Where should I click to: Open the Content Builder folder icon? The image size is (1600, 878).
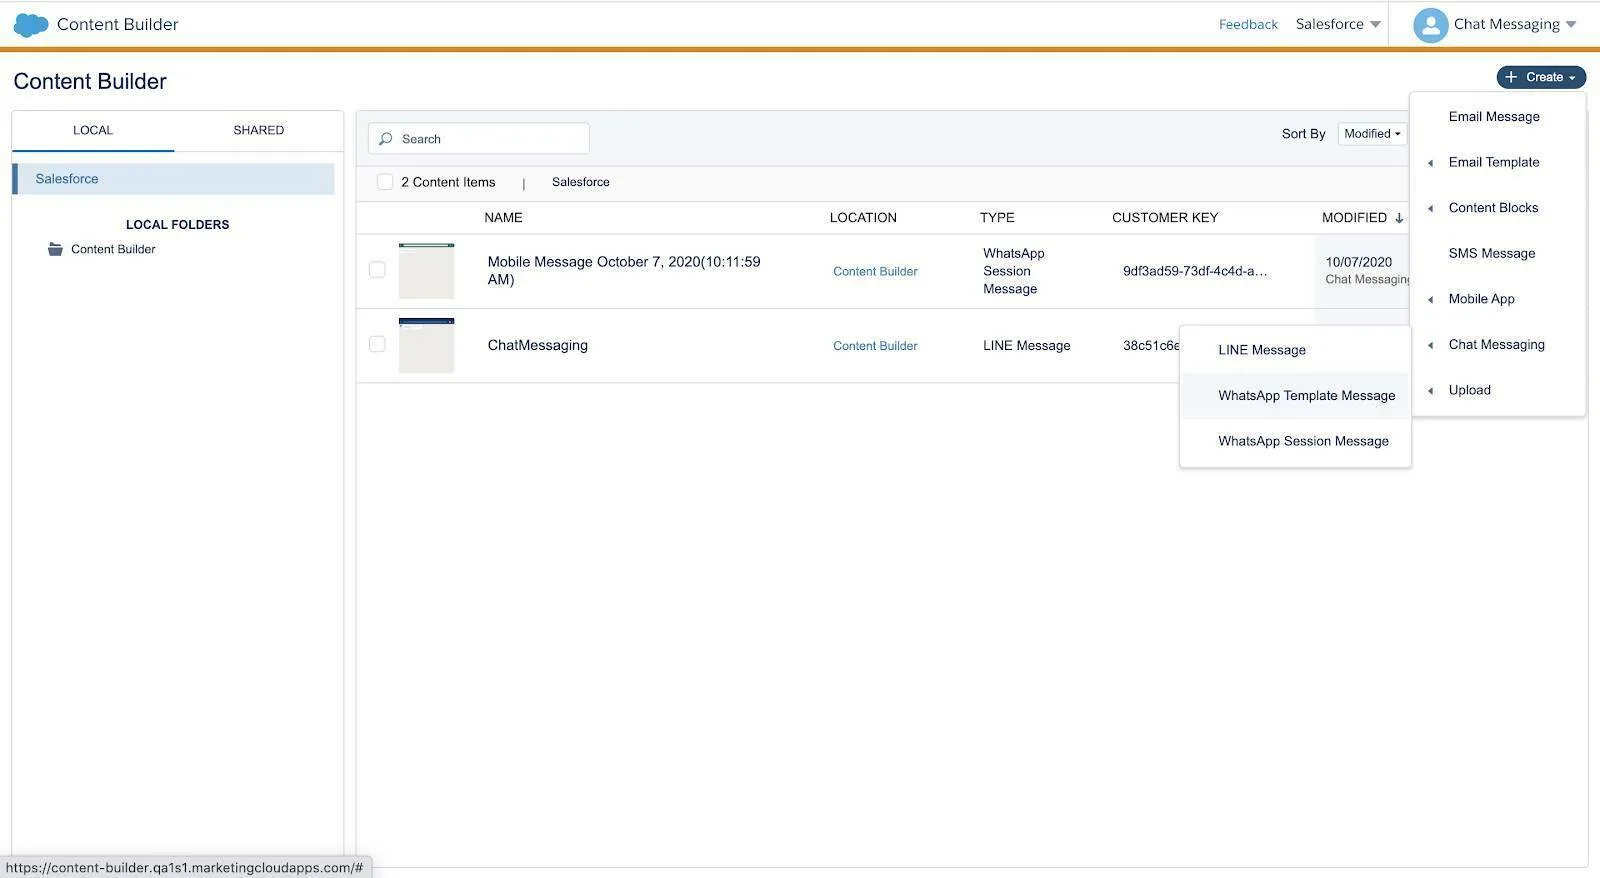click(55, 249)
